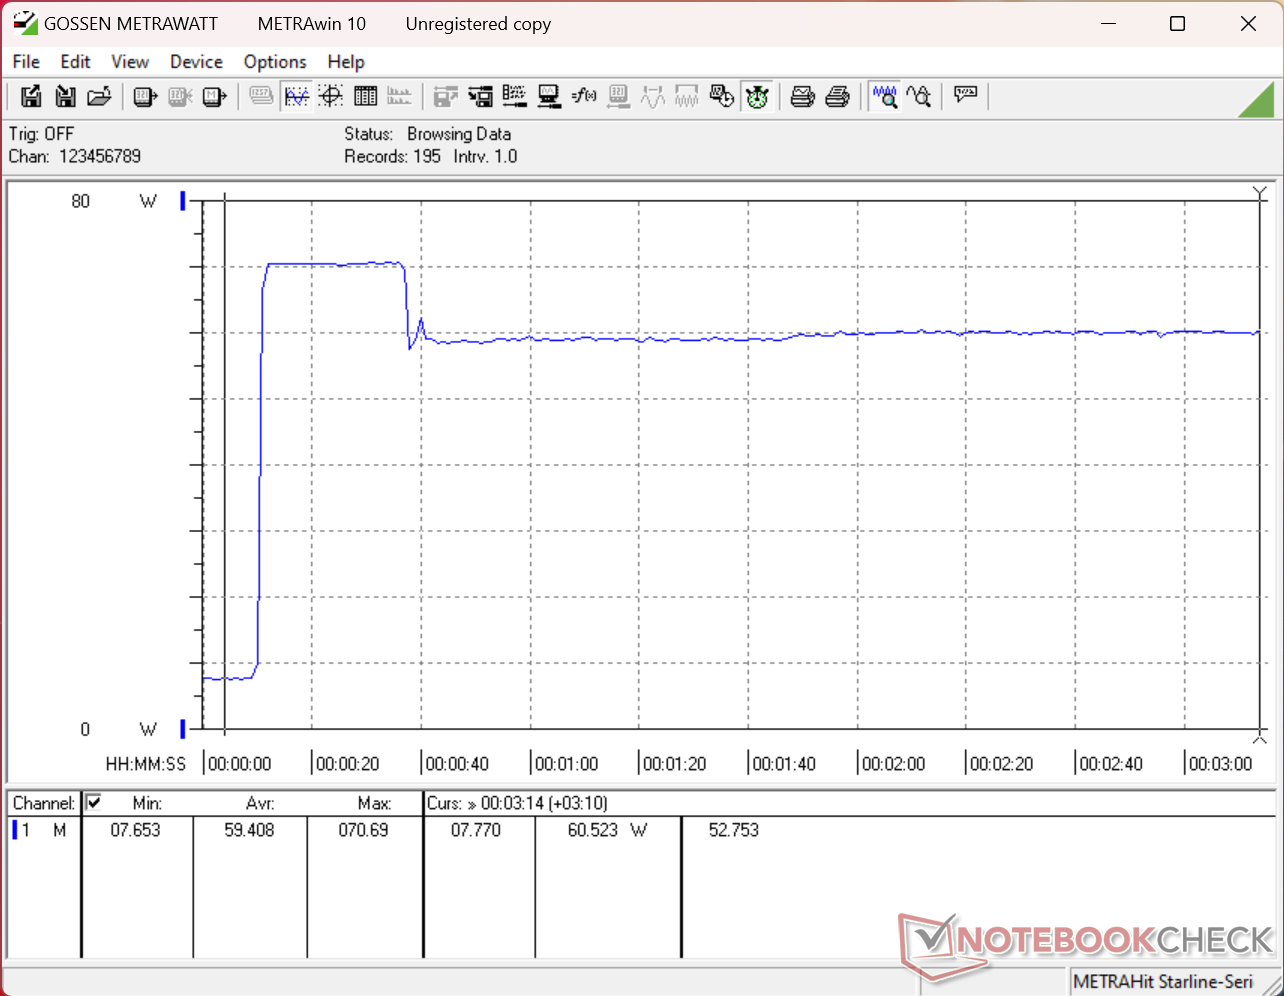1284x996 pixels.
Task: Activate the curve search magnifier tool
Action: (x=919, y=97)
